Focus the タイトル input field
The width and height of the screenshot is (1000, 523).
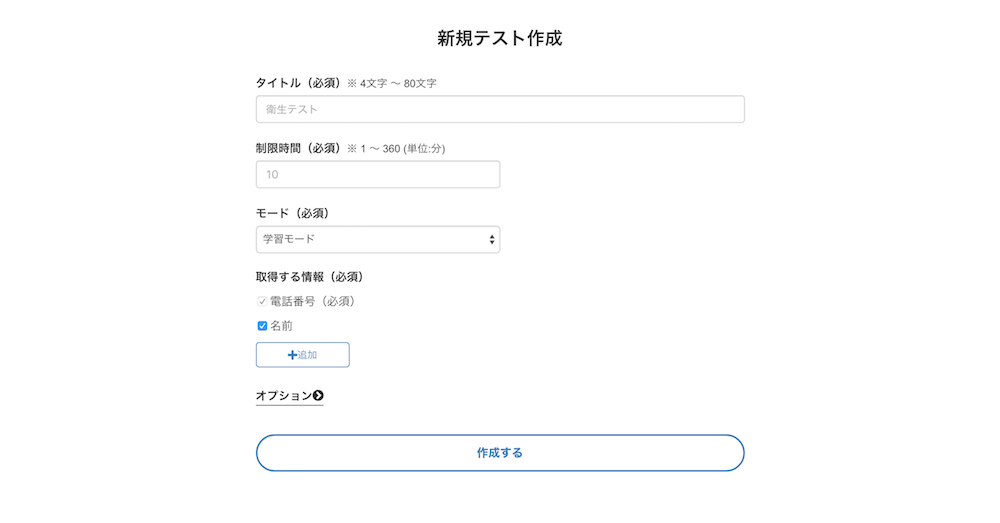[x=500, y=110]
